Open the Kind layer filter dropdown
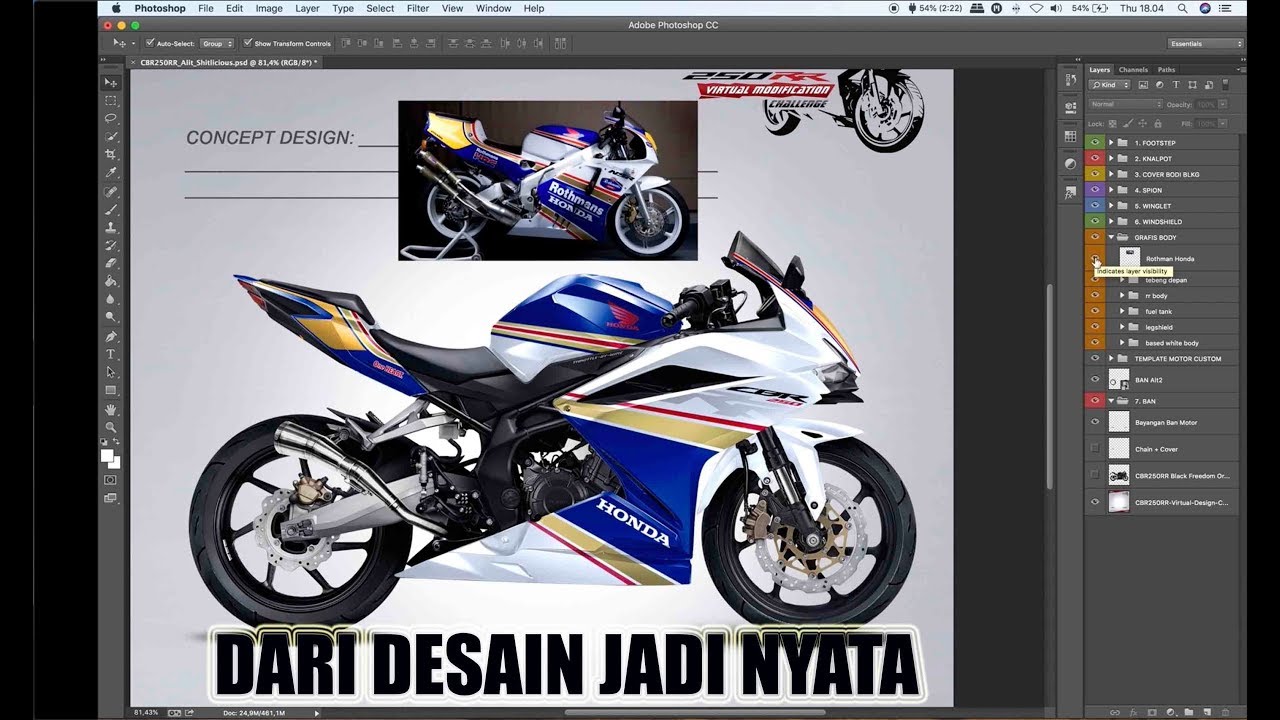Viewport: 1280px width, 720px height. (x=1110, y=85)
